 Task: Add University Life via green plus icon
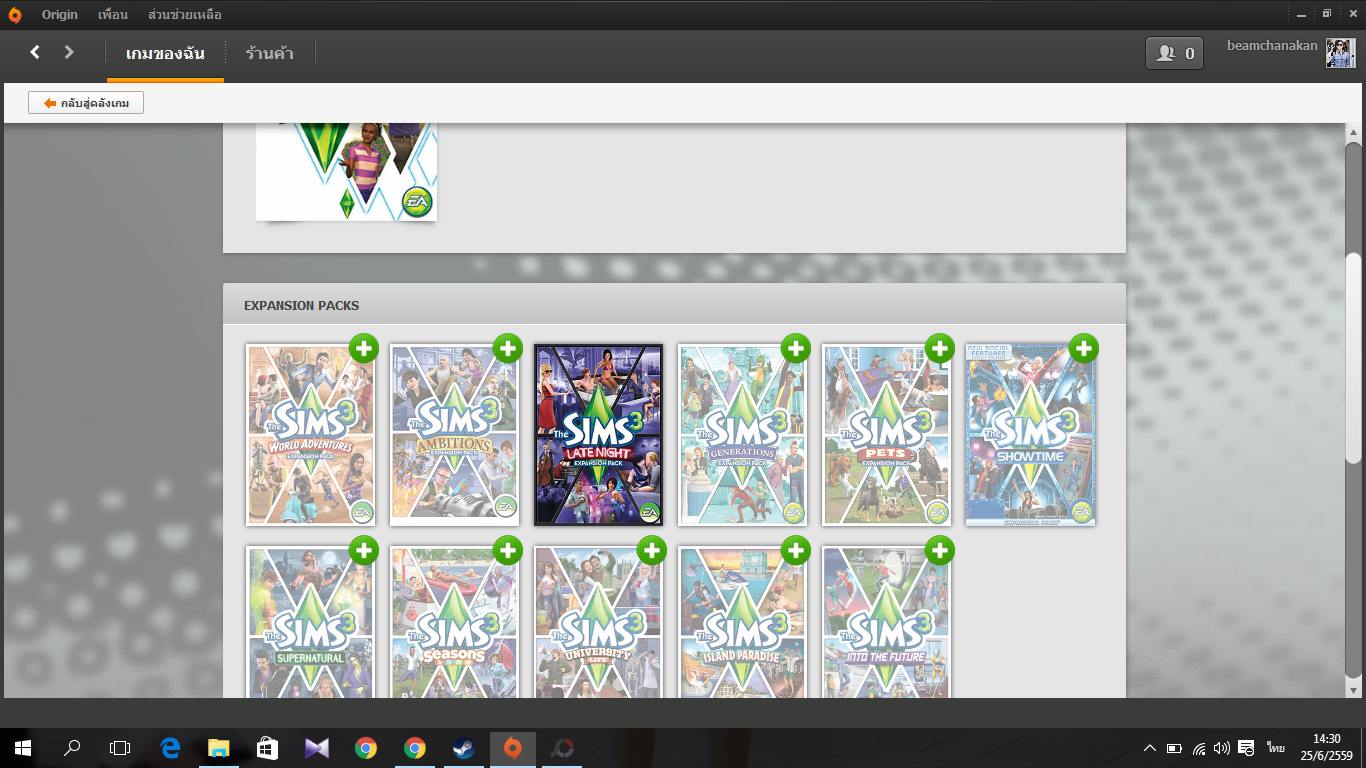pyautogui.click(x=652, y=550)
